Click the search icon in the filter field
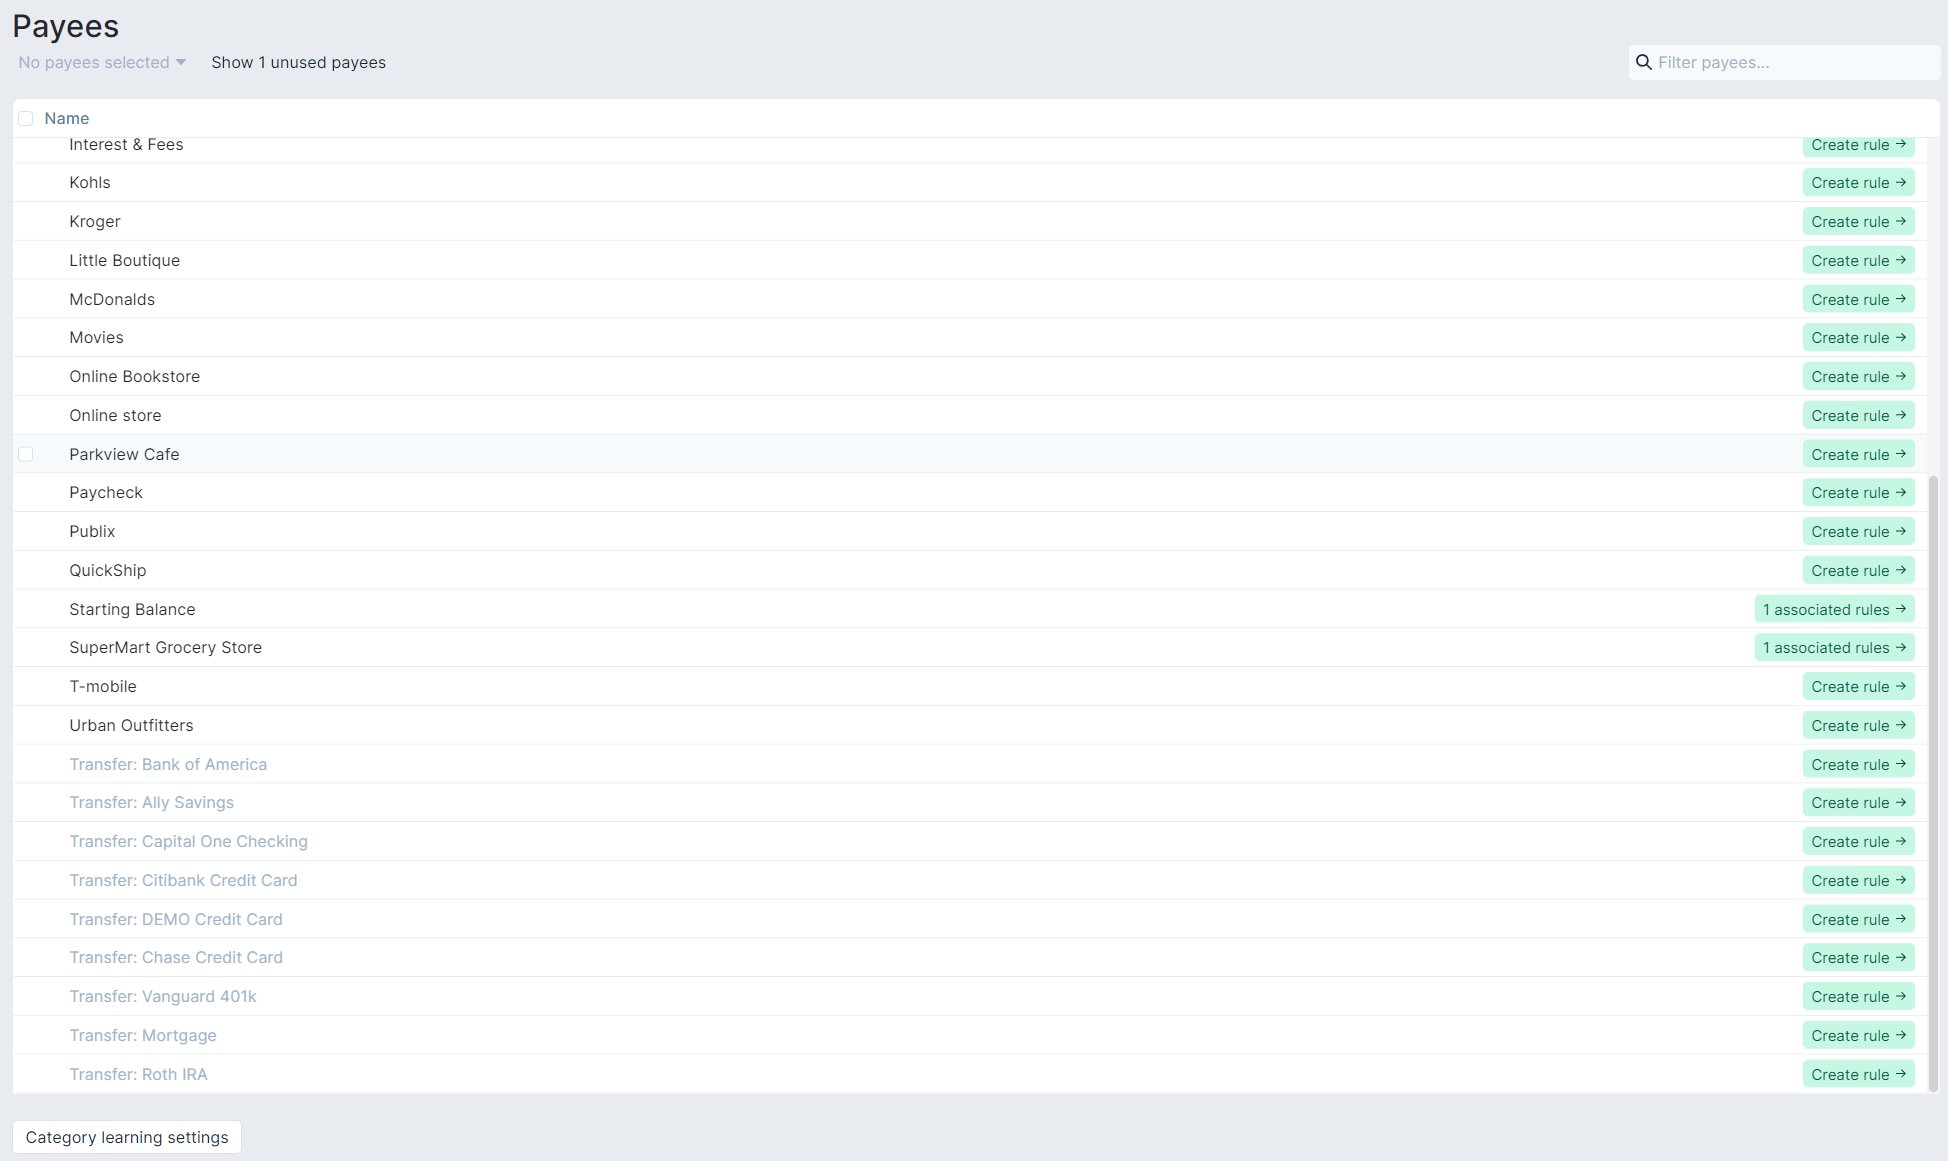Viewport: 1948px width, 1161px height. click(x=1644, y=62)
